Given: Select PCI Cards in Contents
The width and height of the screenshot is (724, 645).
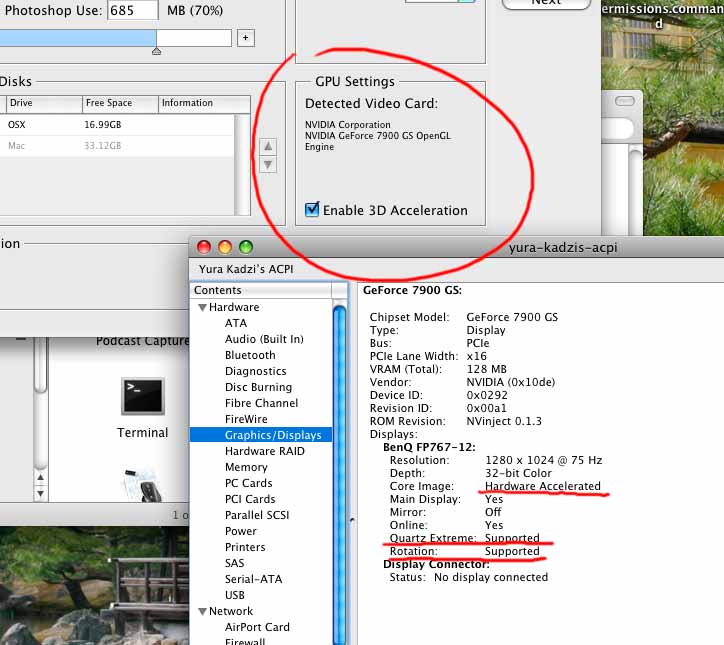Looking at the screenshot, I should click(250, 499).
